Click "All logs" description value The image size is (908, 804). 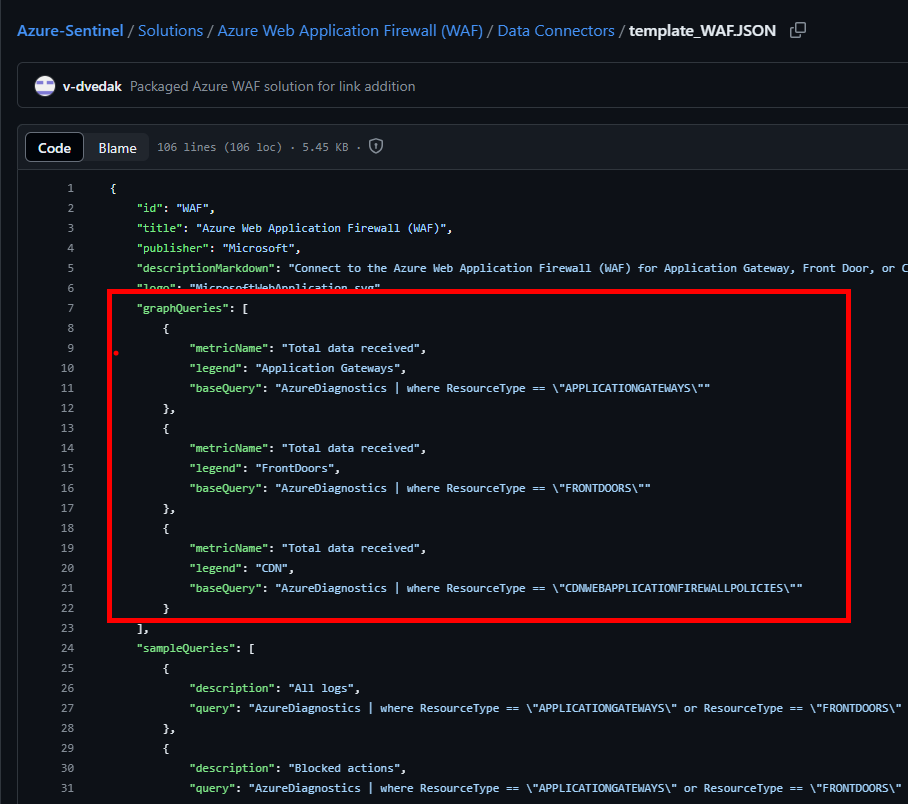click(321, 688)
